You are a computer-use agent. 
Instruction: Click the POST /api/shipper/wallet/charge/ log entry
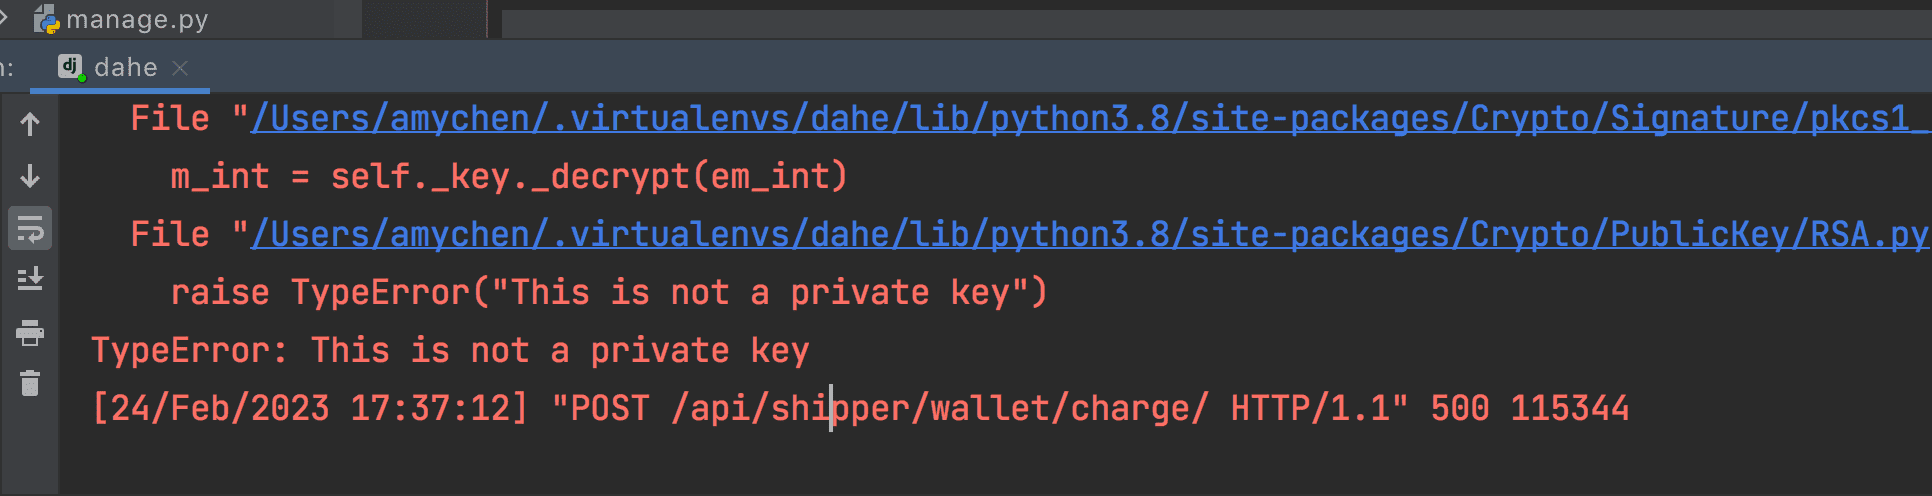[x=880, y=409]
